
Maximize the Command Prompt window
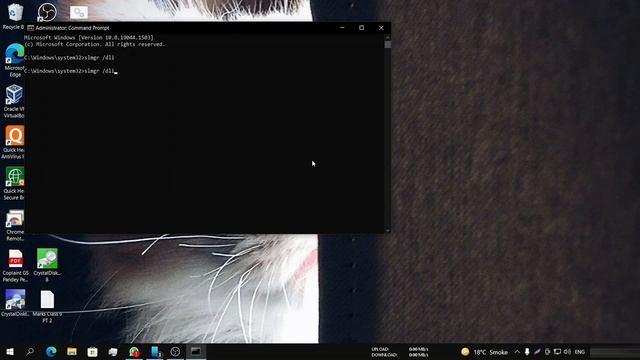[x=362, y=28]
